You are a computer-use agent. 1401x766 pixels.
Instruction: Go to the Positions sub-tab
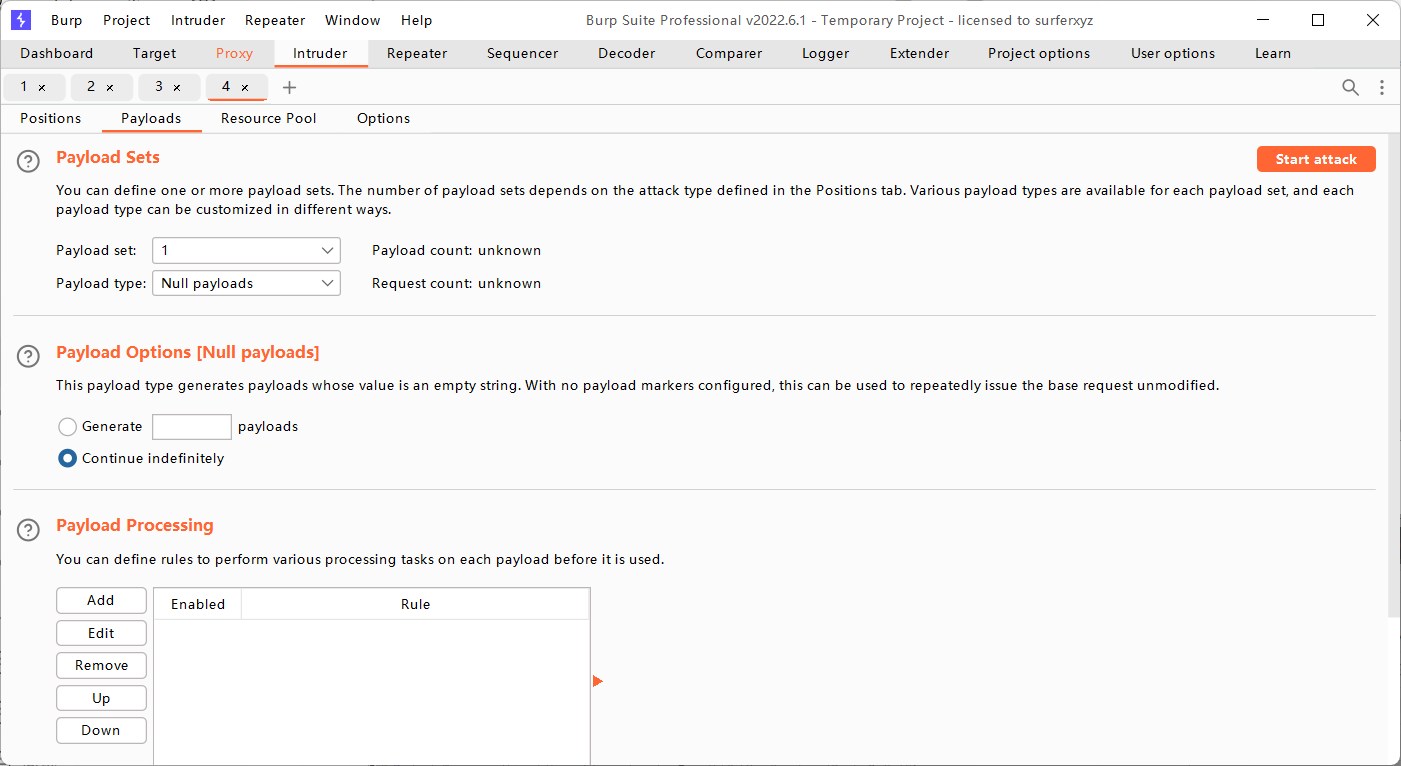[x=51, y=118]
